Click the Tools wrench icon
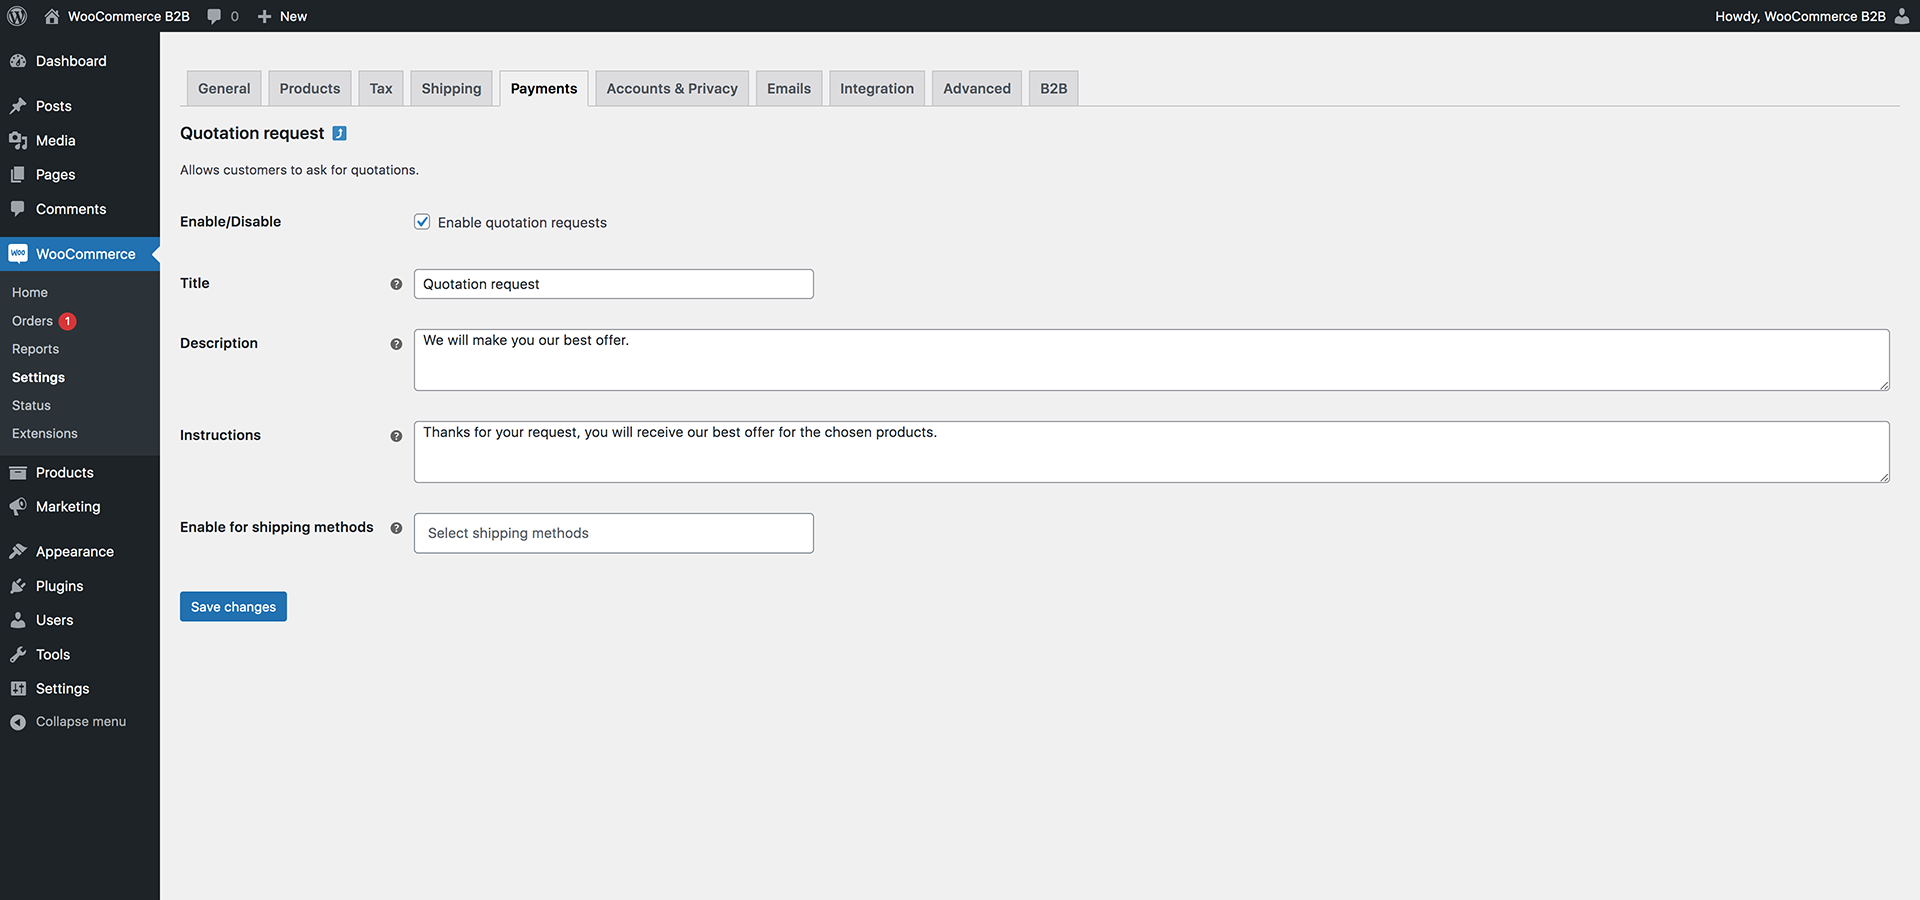The height and width of the screenshot is (900, 1920). pyautogui.click(x=18, y=654)
